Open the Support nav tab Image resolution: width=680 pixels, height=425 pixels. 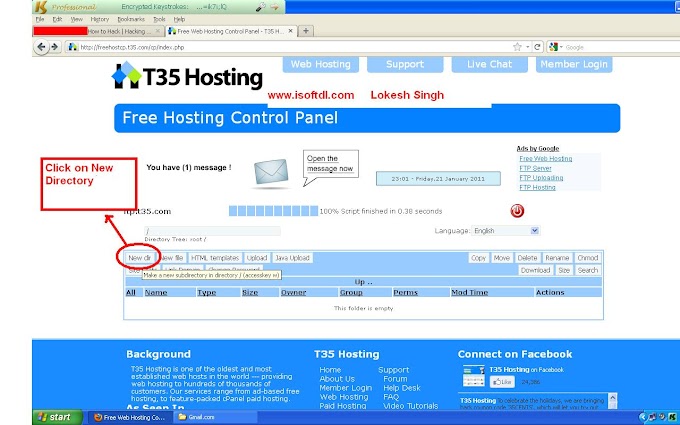[405, 64]
